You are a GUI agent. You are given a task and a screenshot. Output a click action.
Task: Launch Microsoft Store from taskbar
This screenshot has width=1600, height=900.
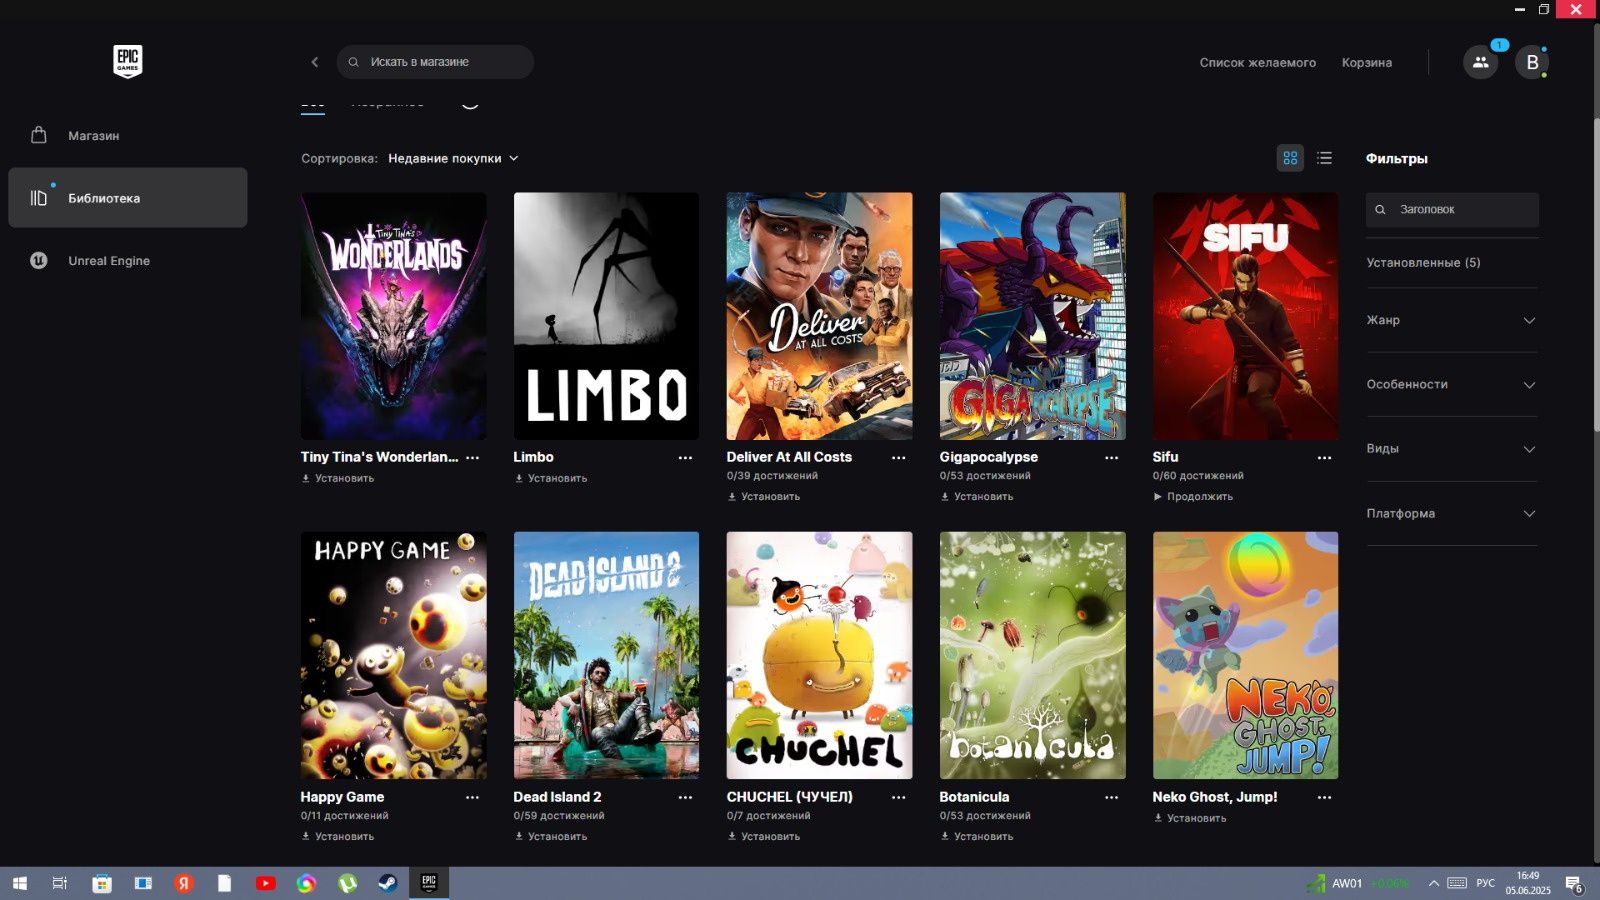[x=102, y=883]
